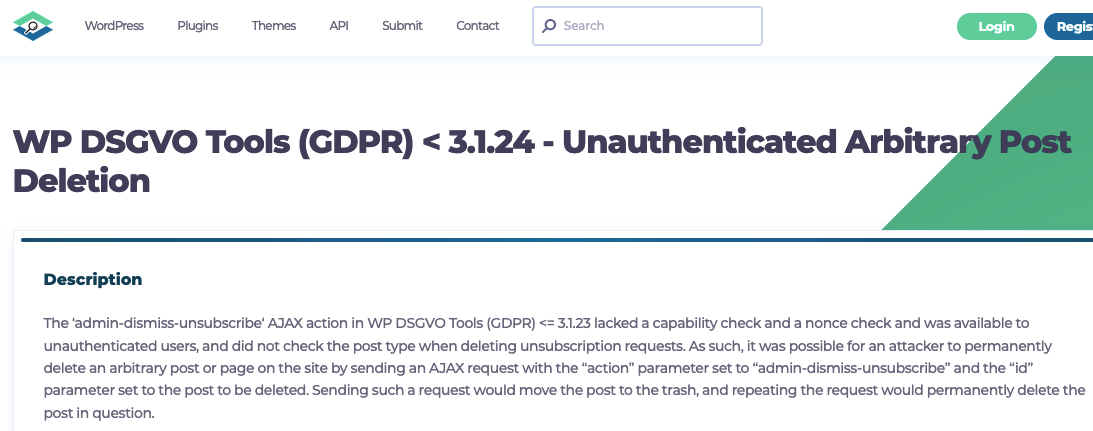This screenshot has height=431, width=1093.
Task: Click the WPScan logo icon
Action: click(x=33, y=26)
